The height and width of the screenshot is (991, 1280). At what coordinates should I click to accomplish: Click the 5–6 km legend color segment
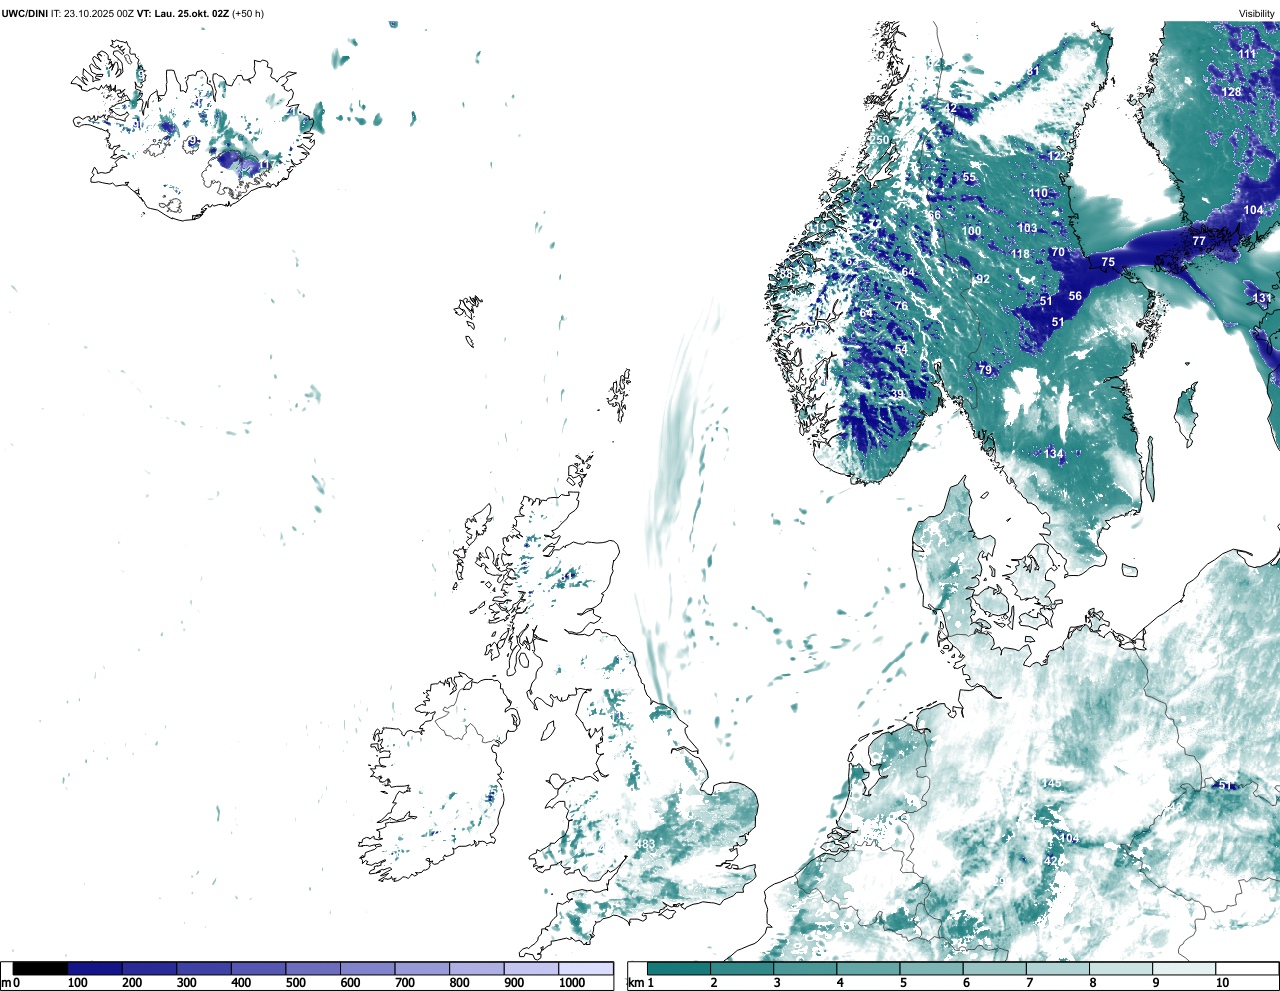[x=932, y=968]
